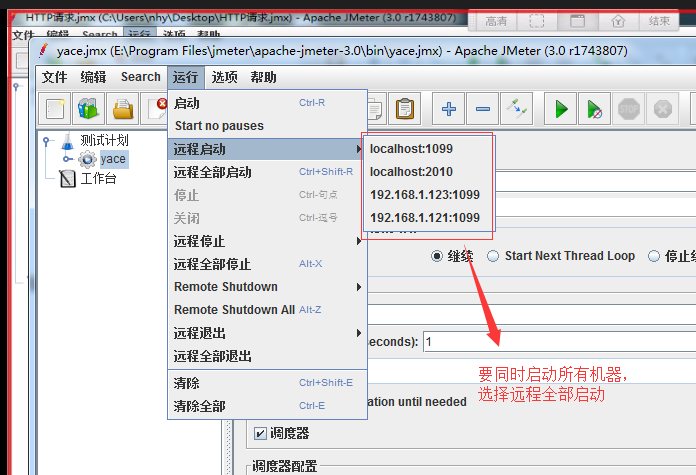Start the test with green play icon
This screenshot has height=475, width=696.
pos(561,109)
